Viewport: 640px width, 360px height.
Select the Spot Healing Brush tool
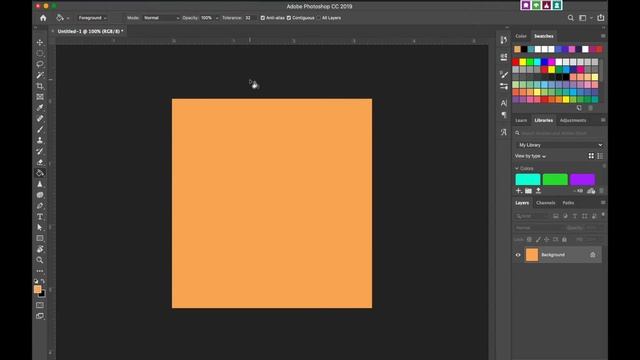tap(40, 119)
